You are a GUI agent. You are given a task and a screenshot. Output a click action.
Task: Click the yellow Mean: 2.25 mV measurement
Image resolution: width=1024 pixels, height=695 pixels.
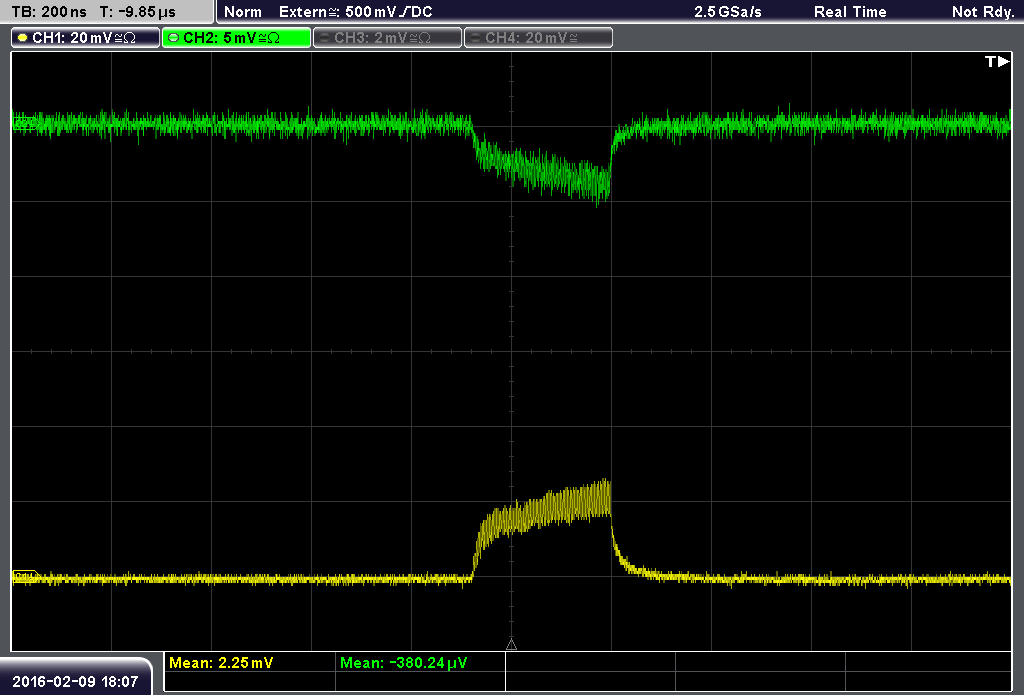(221, 662)
